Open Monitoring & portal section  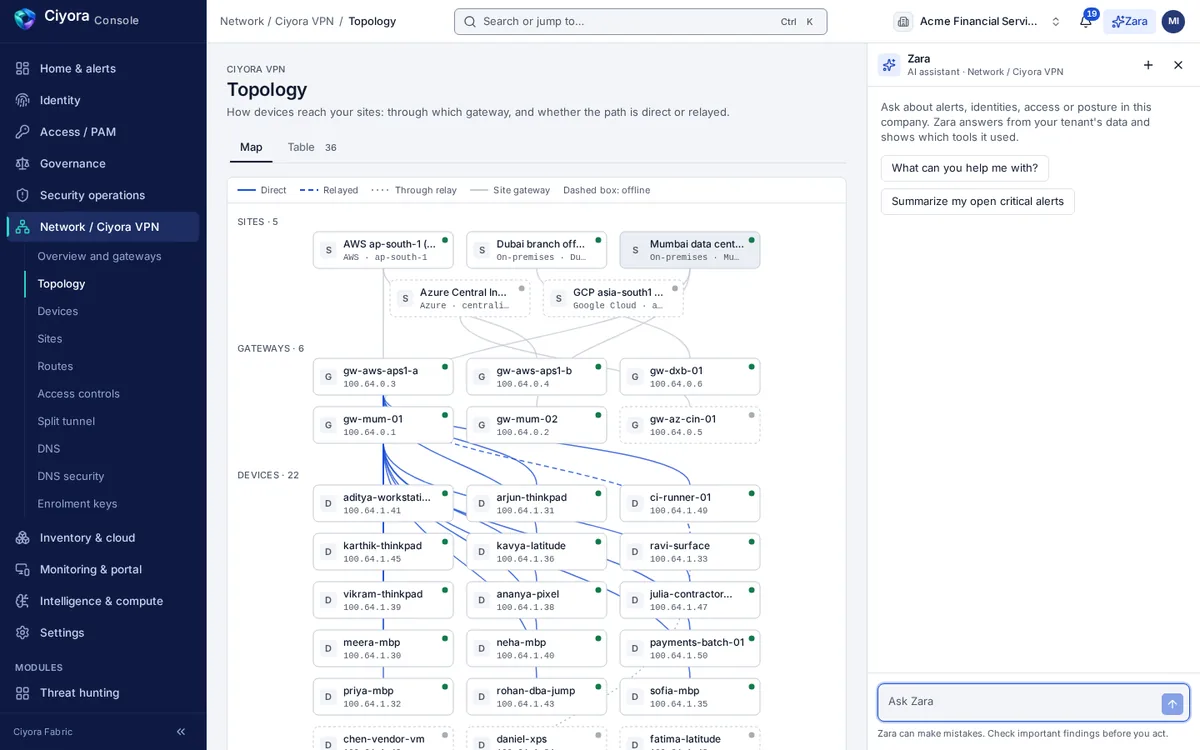[103, 569]
